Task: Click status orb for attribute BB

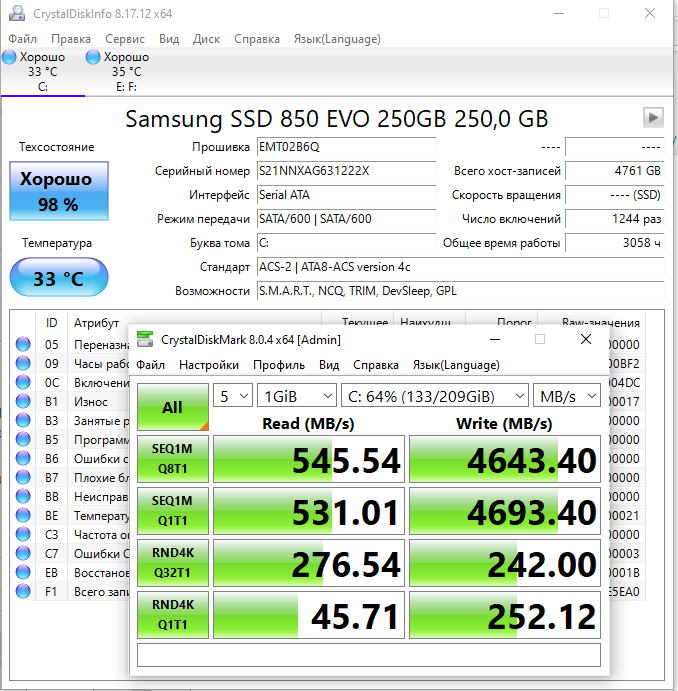Action: pyautogui.click(x=23, y=496)
